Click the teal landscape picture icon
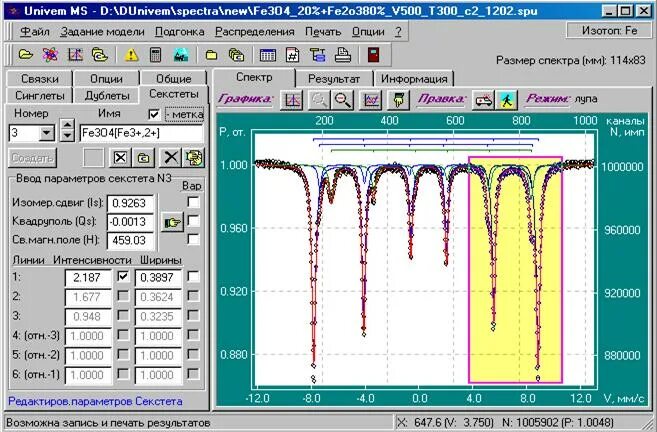 (x=181, y=54)
